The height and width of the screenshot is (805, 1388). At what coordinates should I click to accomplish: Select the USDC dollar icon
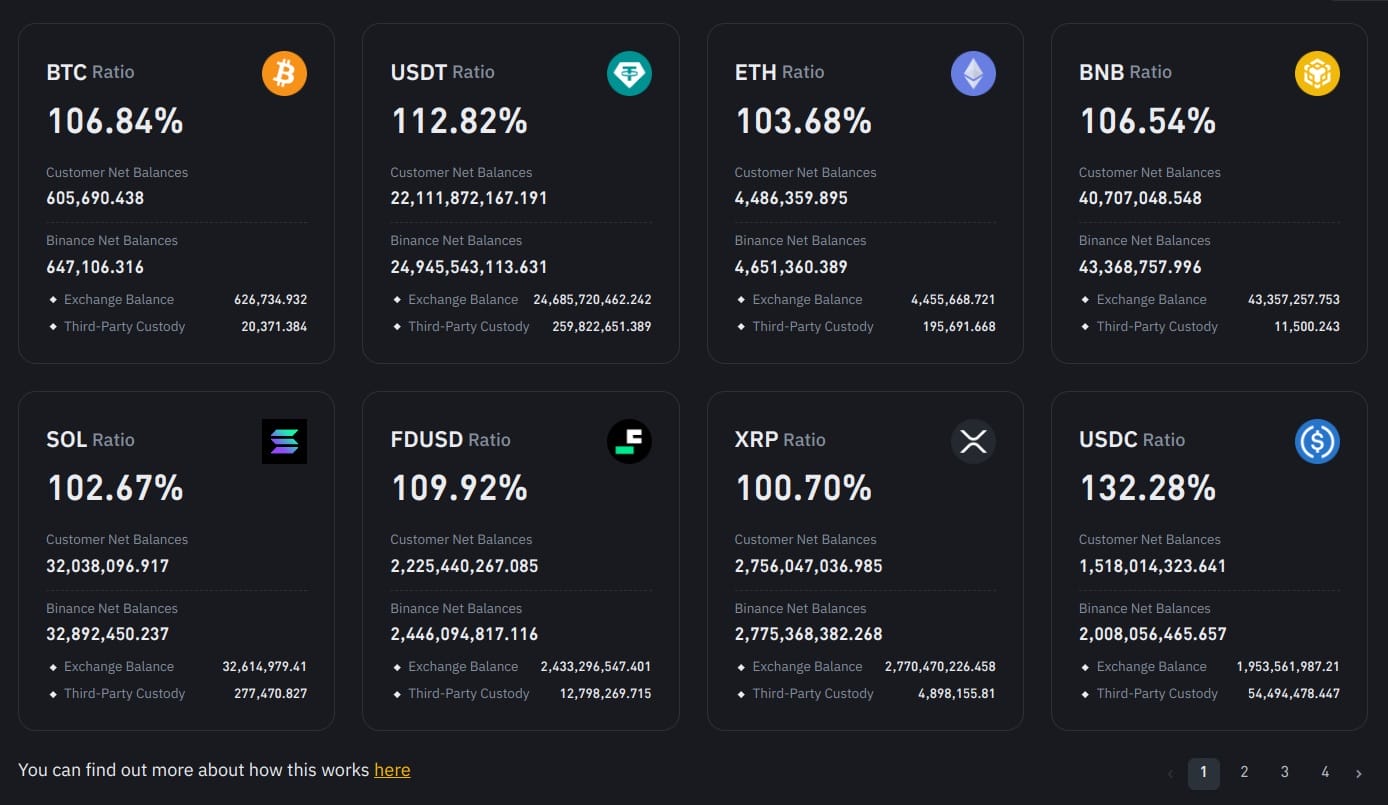coord(1317,441)
